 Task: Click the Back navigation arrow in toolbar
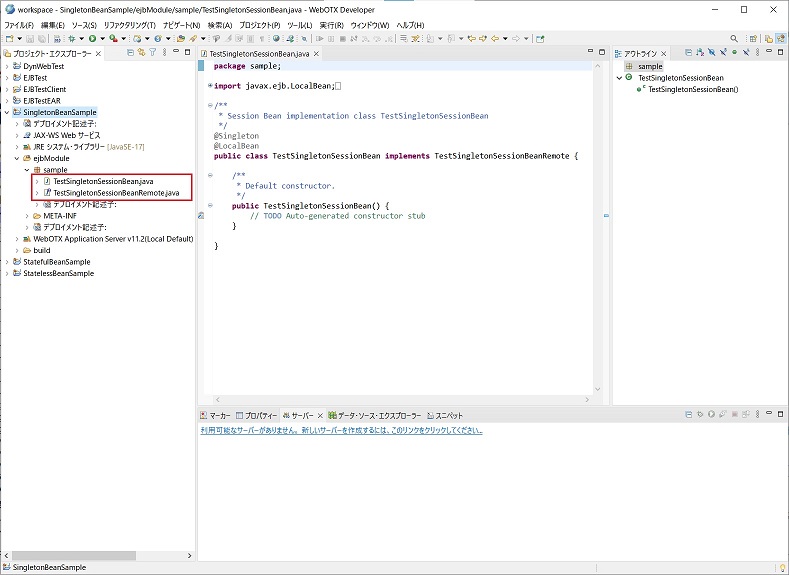tap(494, 38)
